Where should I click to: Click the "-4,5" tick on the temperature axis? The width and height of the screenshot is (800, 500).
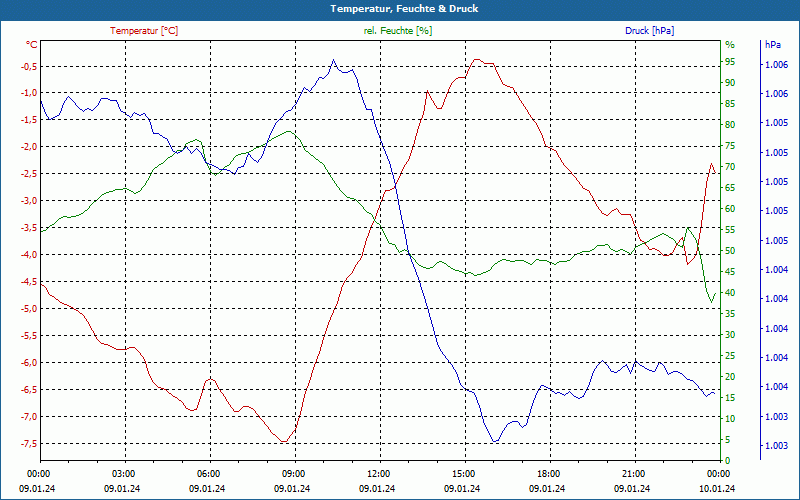[29, 282]
